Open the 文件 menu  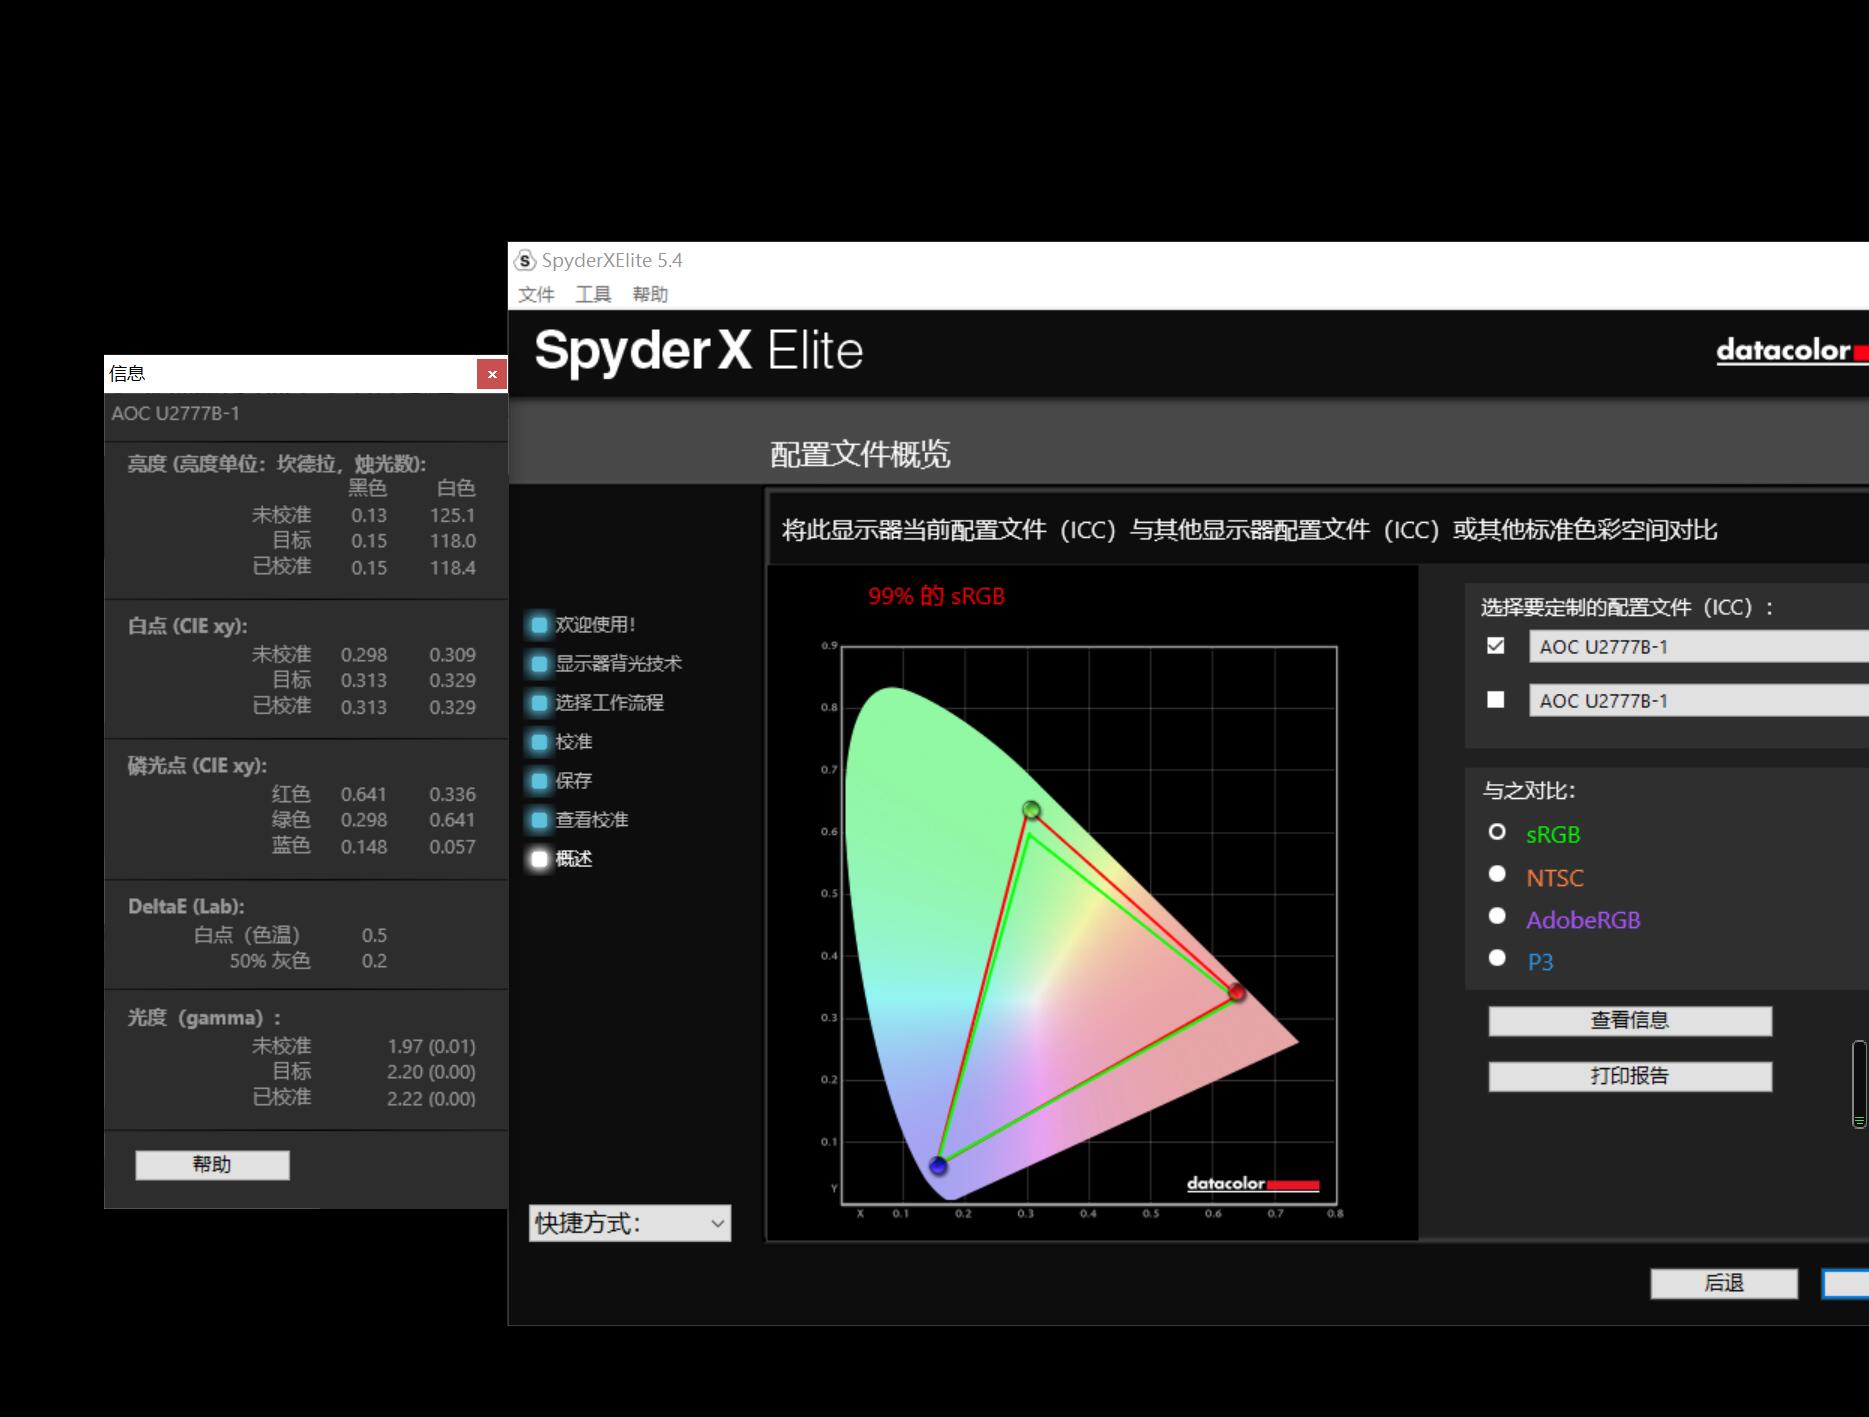click(536, 294)
